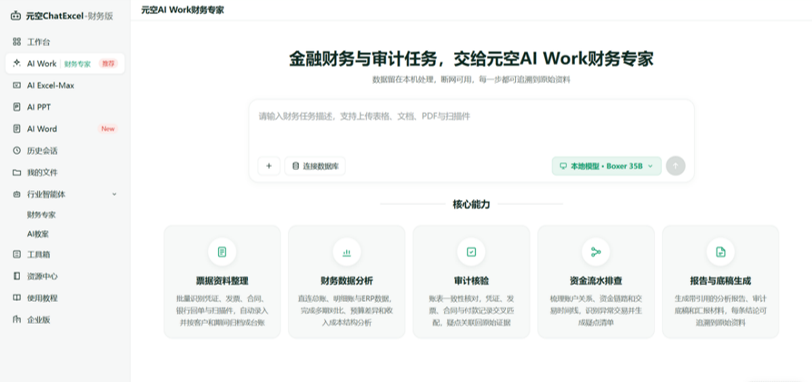Click the 财务数据分析 chart icon
This screenshot has height=382, width=812.
(346, 252)
